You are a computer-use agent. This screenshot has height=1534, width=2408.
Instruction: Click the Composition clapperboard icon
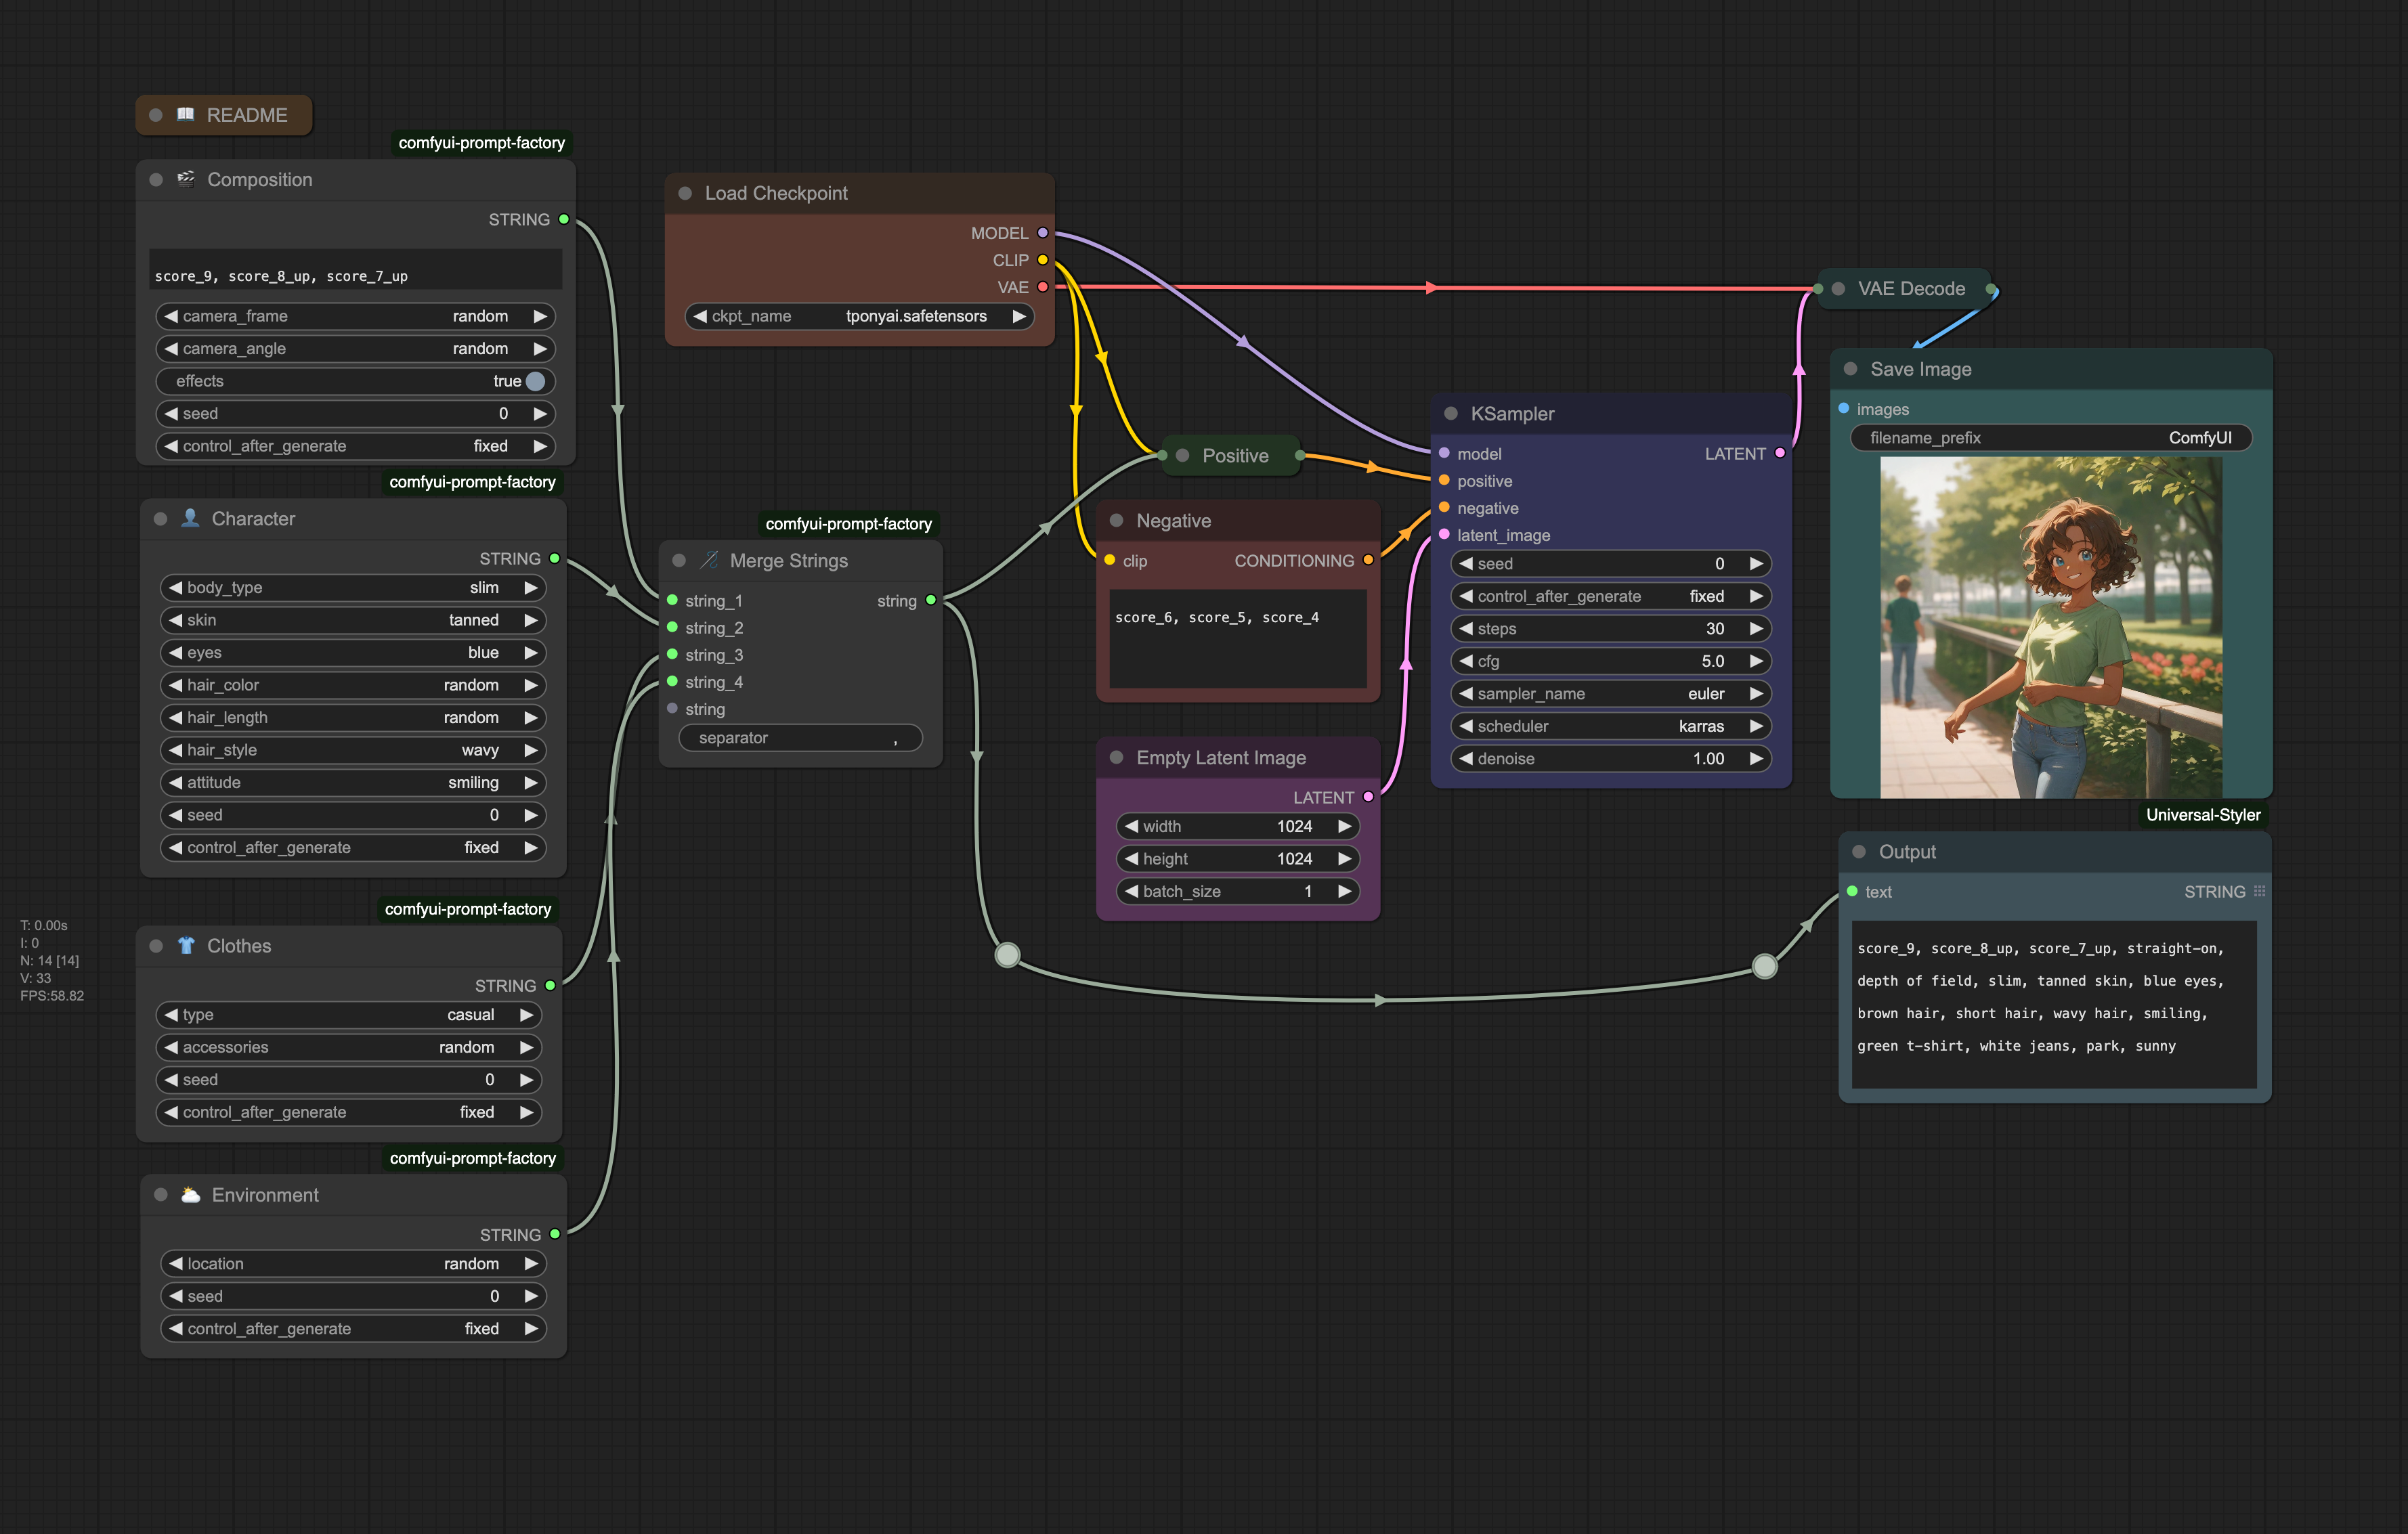tap(186, 179)
